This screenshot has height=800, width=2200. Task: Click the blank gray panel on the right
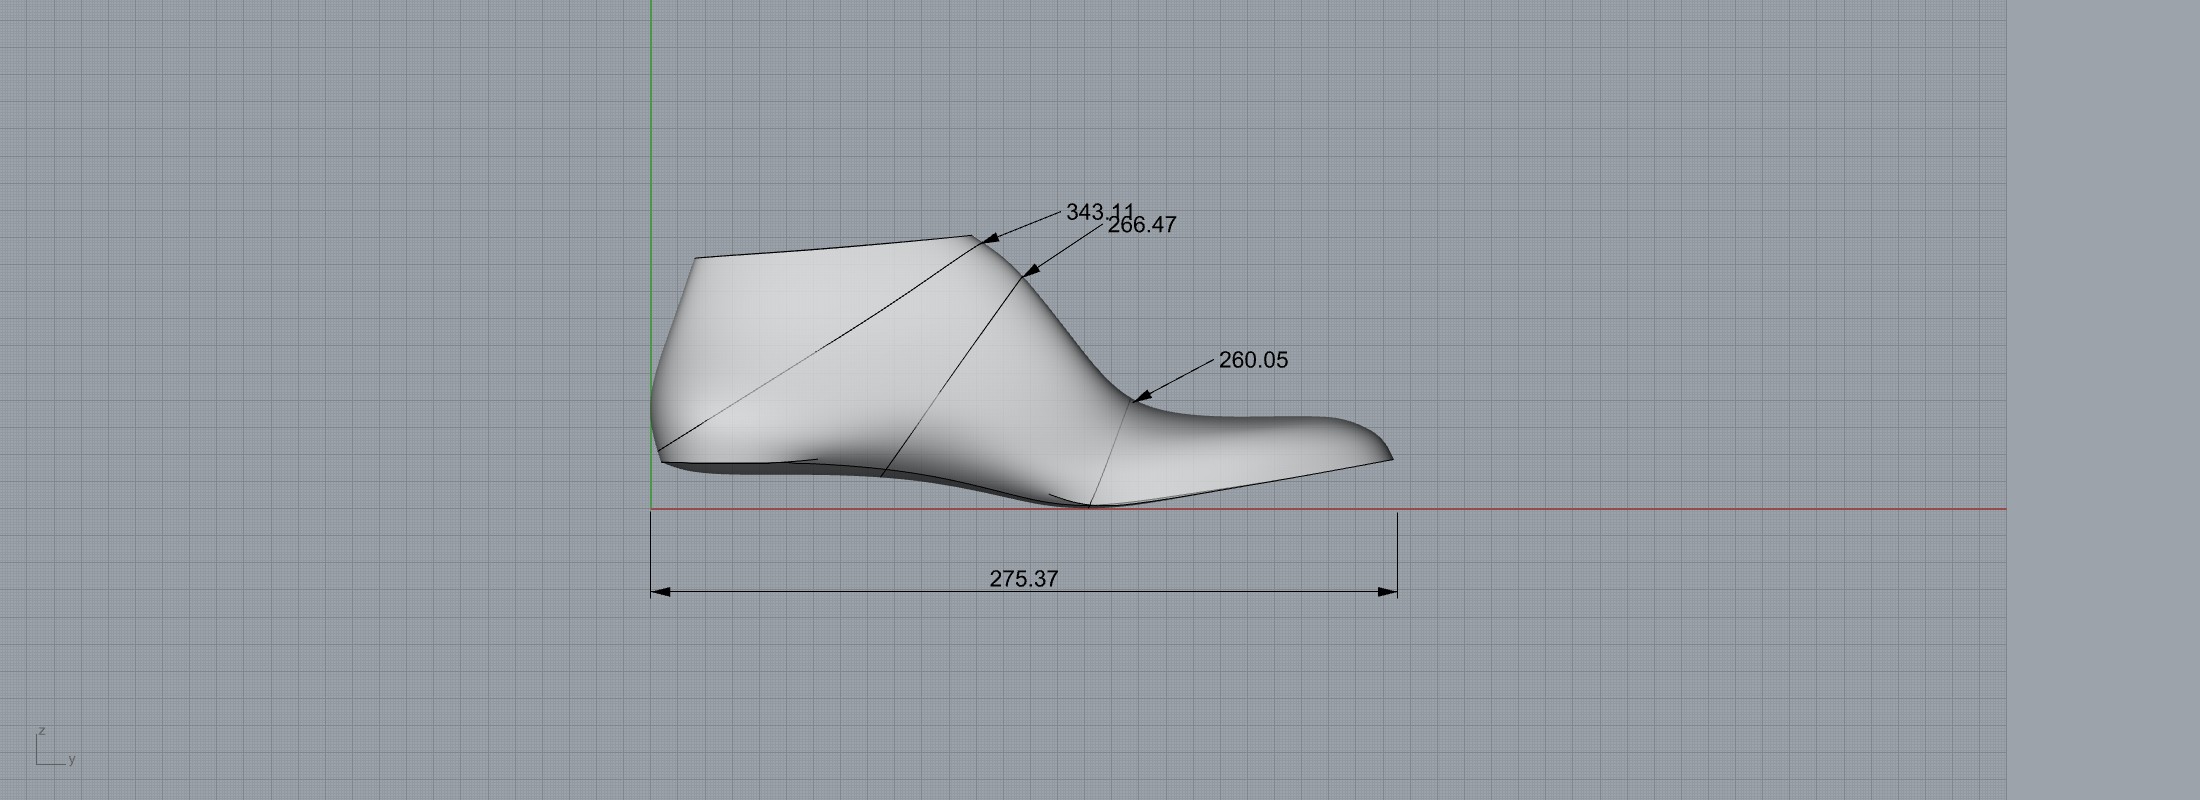click(x=2100, y=400)
